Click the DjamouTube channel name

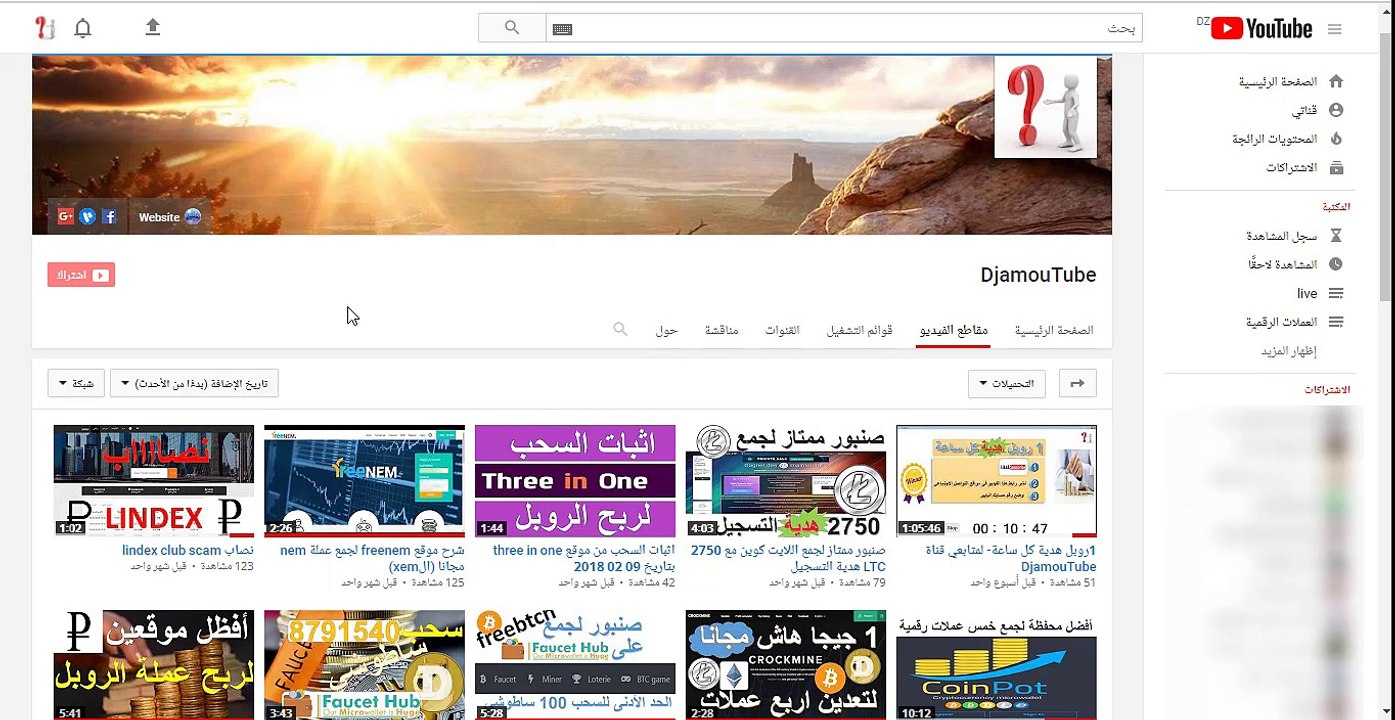(x=1038, y=275)
